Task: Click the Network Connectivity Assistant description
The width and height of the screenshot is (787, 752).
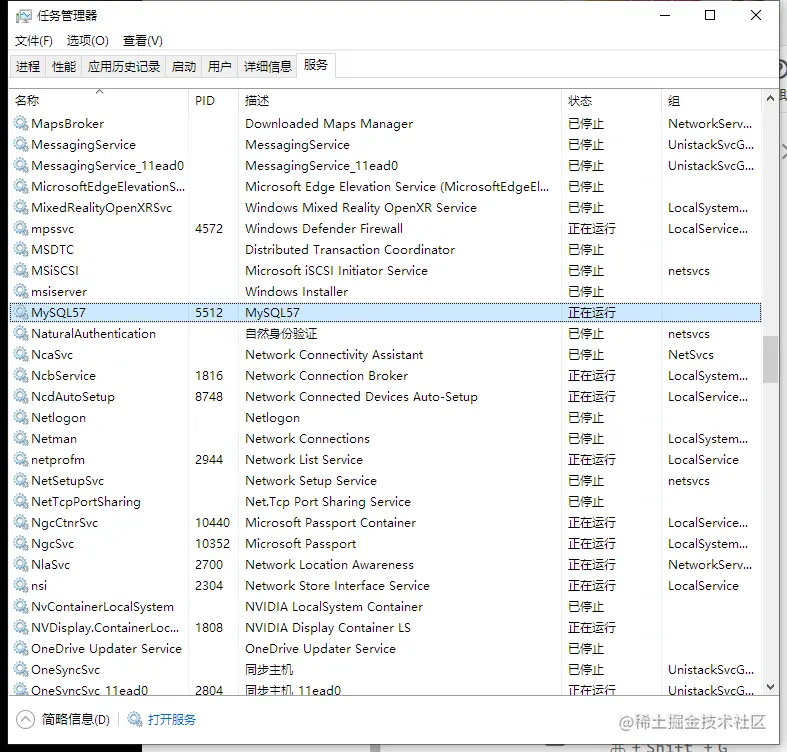Action: [334, 355]
